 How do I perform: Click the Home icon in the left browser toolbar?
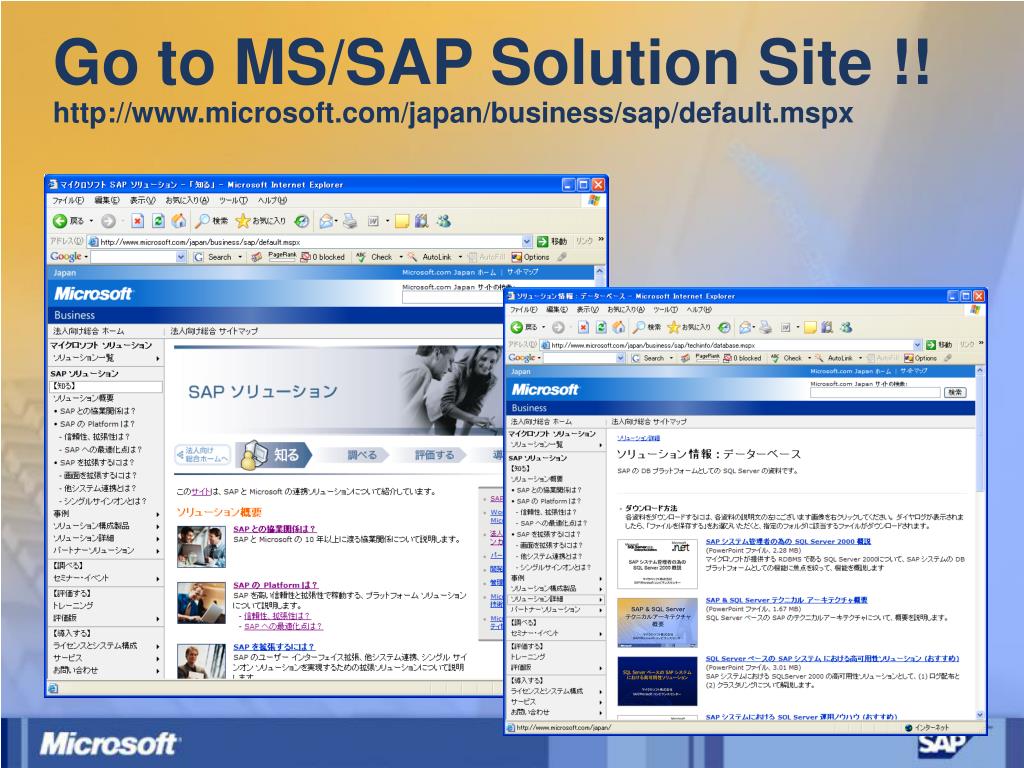coord(178,220)
